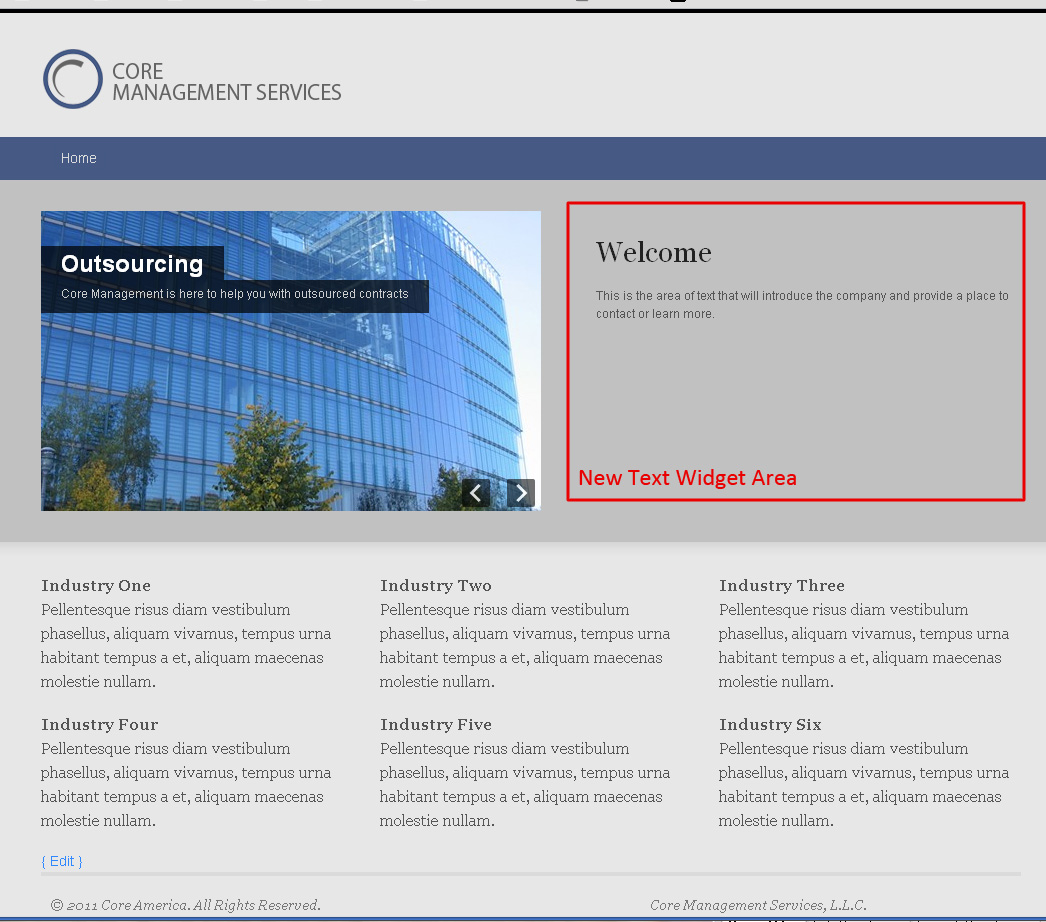Choose the Industry Five heading

[x=436, y=725]
